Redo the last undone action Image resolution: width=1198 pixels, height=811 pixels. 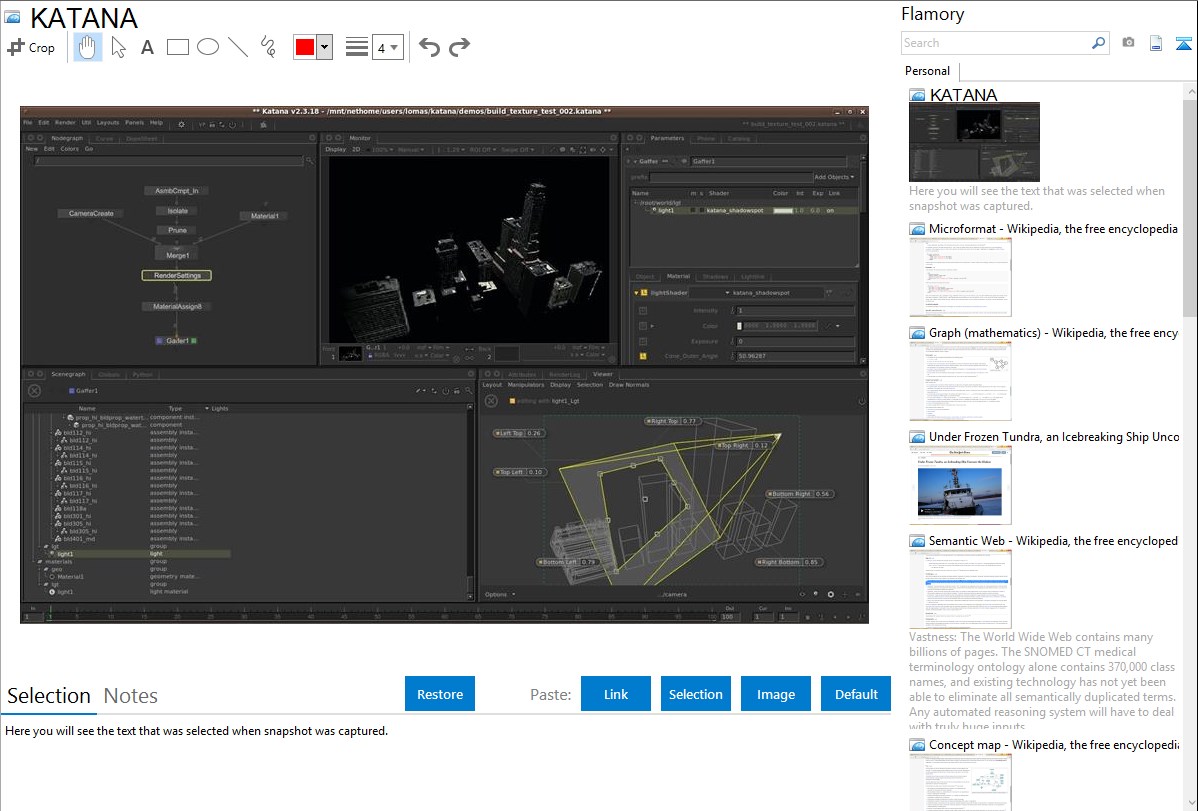(459, 47)
